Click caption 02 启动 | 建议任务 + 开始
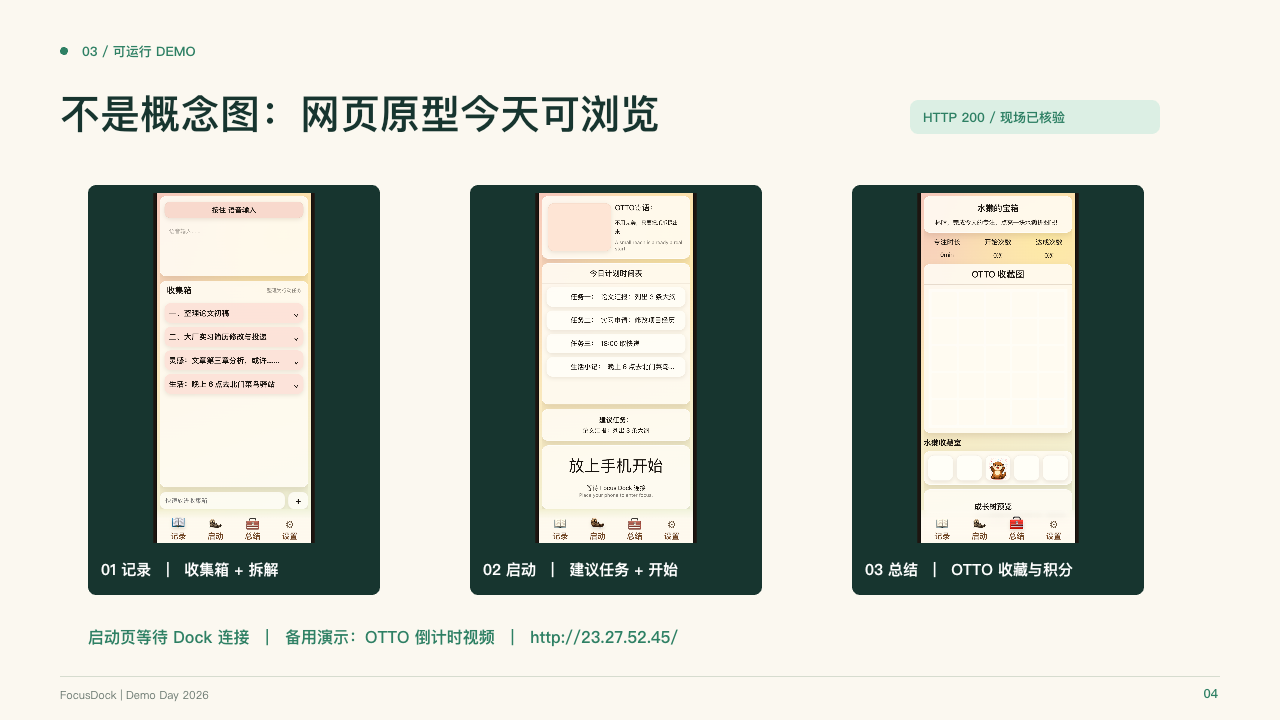Image resolution: width=1280 pixels, height=720 pixels. coord(580,570)
